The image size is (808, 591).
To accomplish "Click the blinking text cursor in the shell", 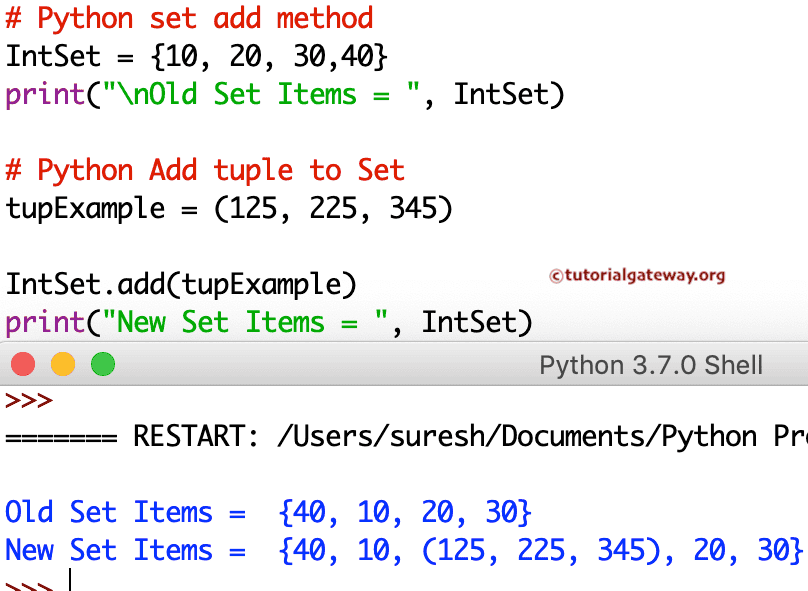I will point(69,576).
